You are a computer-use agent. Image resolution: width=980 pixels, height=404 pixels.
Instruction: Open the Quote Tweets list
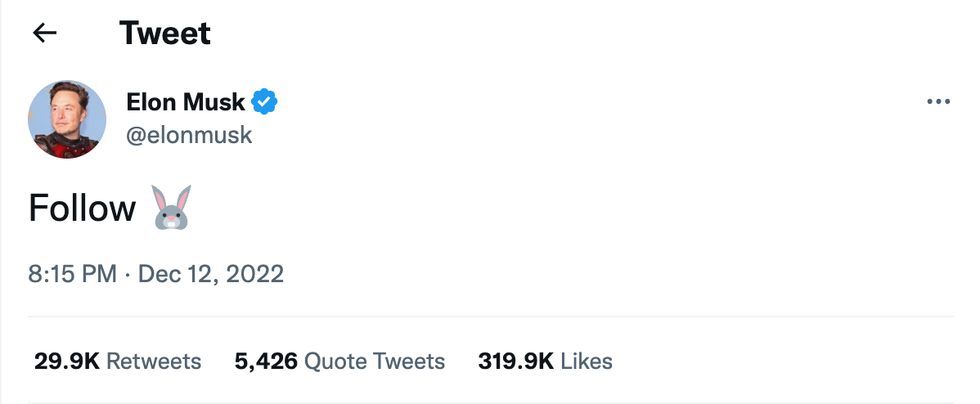pyautogui.click(x=374, y=361)
